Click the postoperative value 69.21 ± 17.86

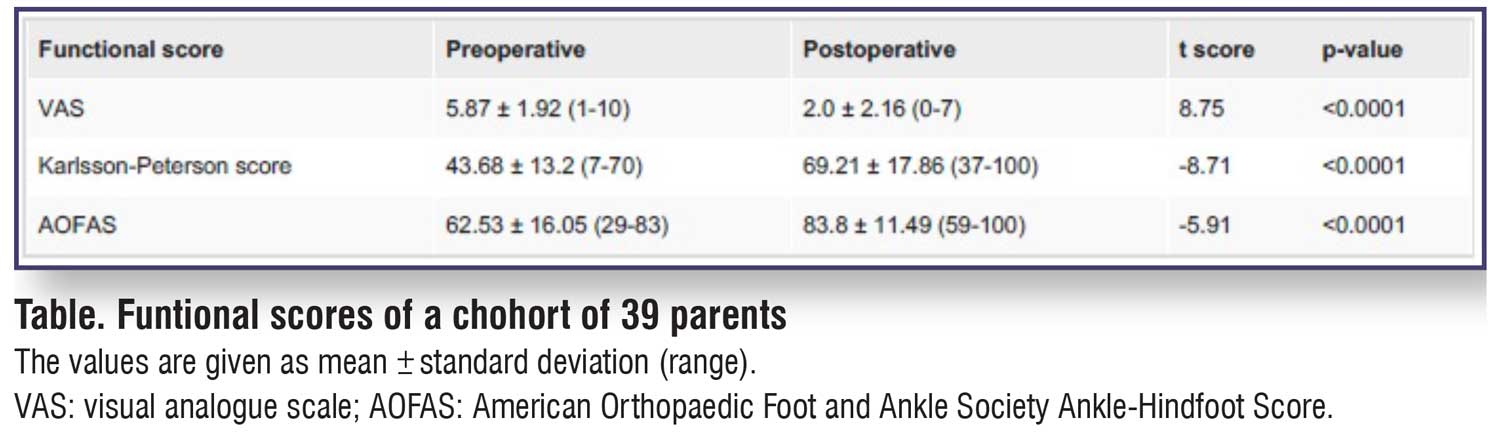coord(920,166)
